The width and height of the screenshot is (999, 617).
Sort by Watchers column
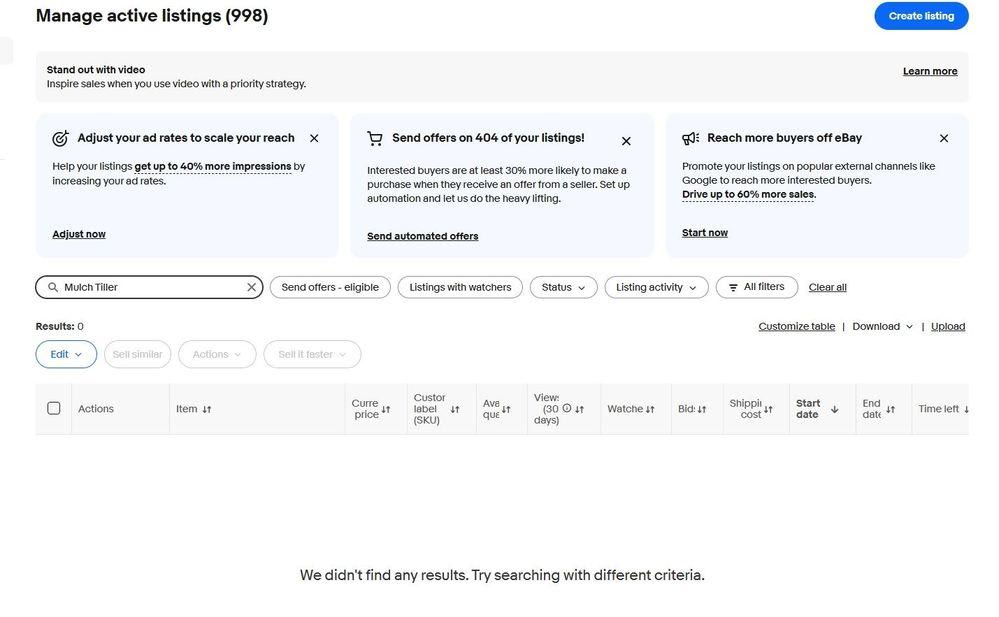pos(650,409)
